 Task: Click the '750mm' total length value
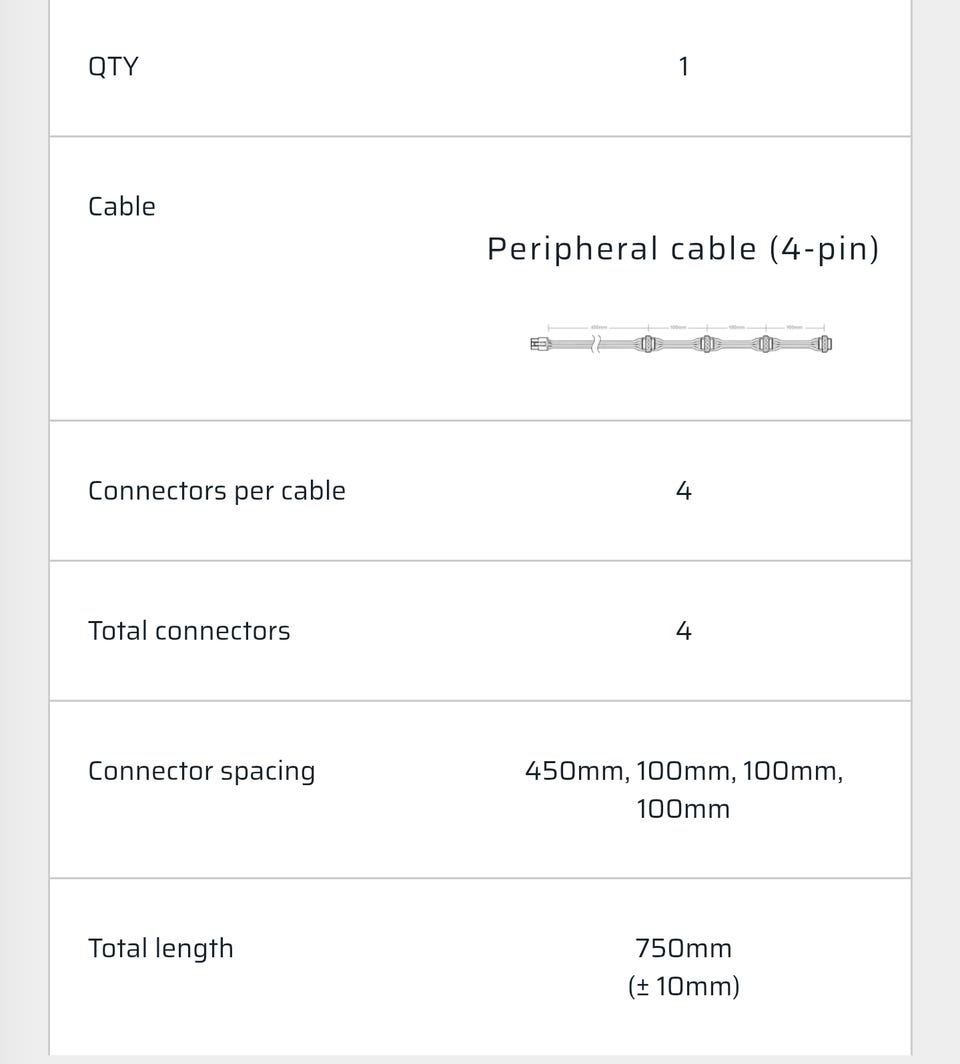pos(683,948)
